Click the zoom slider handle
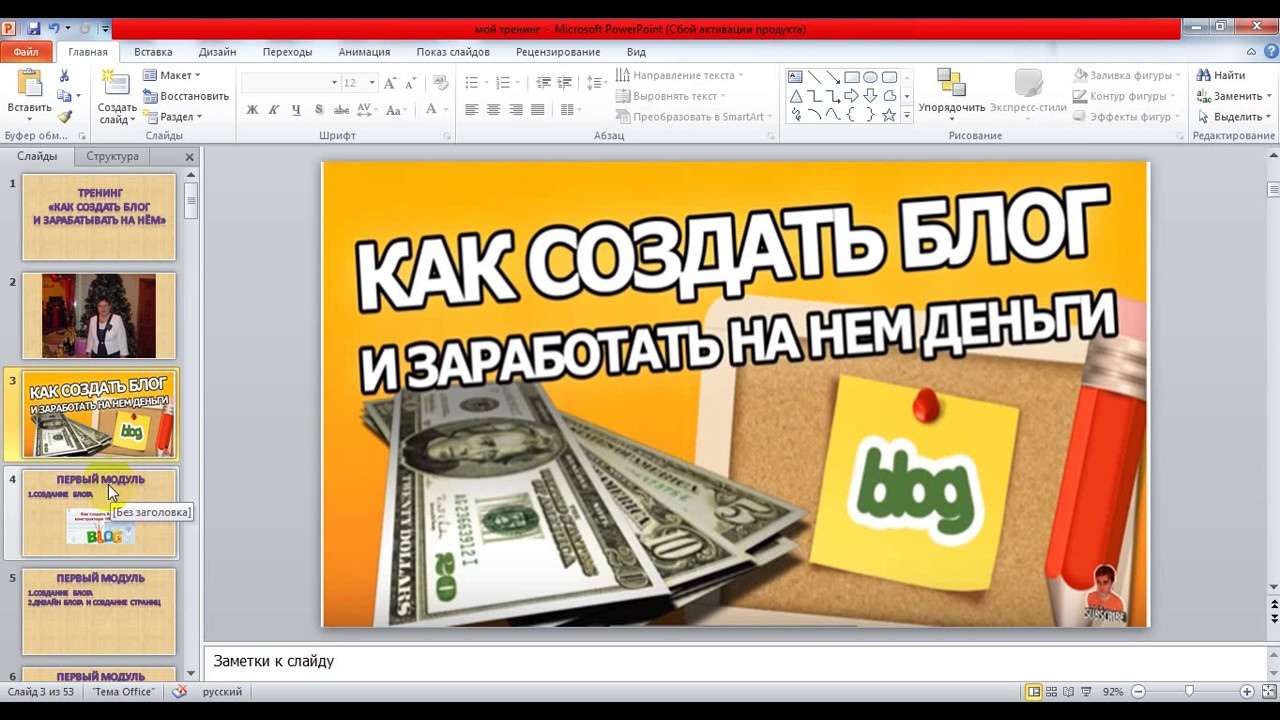The width and height of the screenshot is (1280, 720). [x=1189, y=692]
